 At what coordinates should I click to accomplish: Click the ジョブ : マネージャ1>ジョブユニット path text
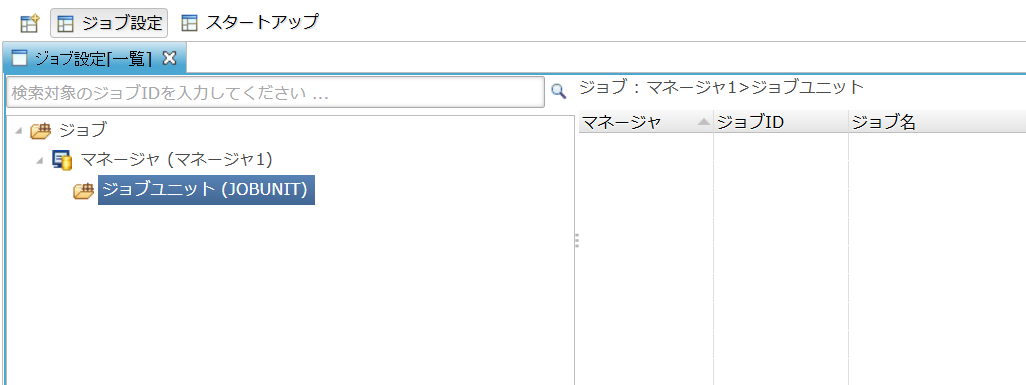click(x=722, y=86)
